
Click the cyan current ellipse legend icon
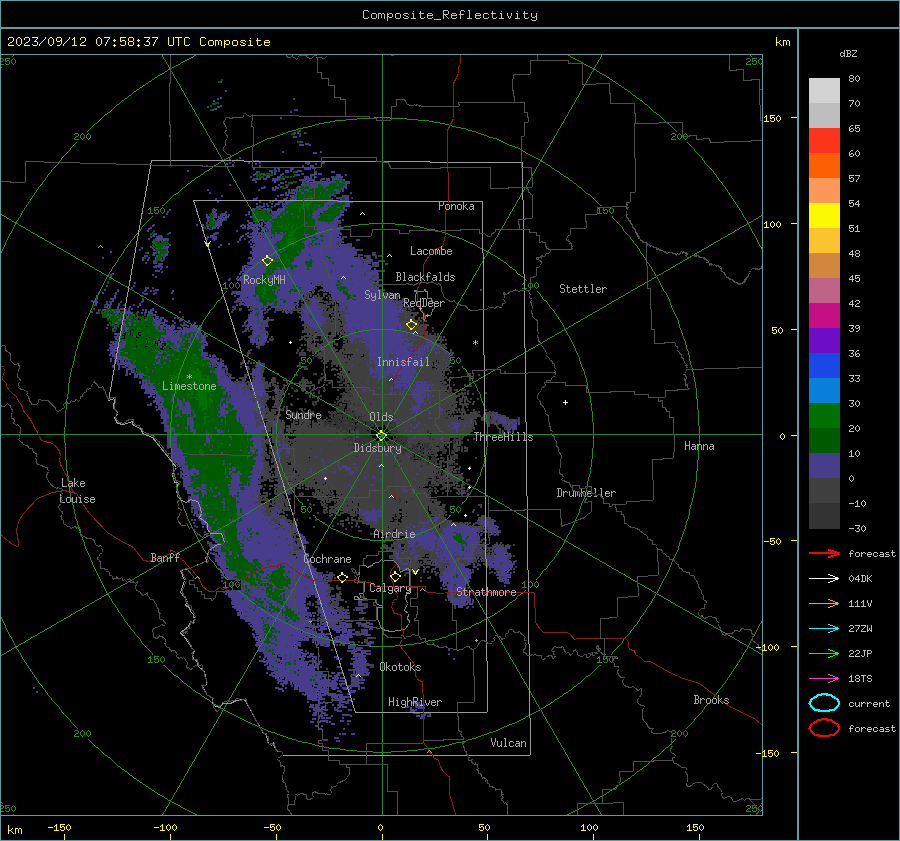click(824, 703)
